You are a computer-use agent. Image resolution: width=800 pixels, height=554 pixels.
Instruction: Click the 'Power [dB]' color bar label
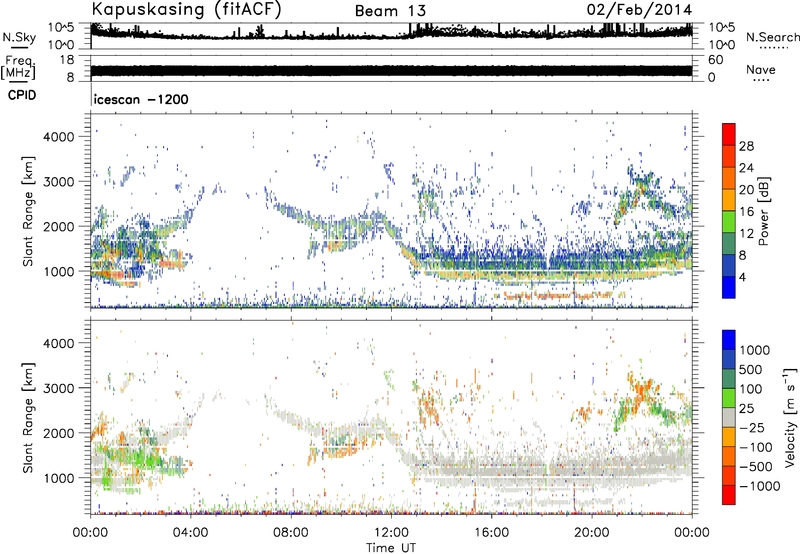click(x=763, y=211)
